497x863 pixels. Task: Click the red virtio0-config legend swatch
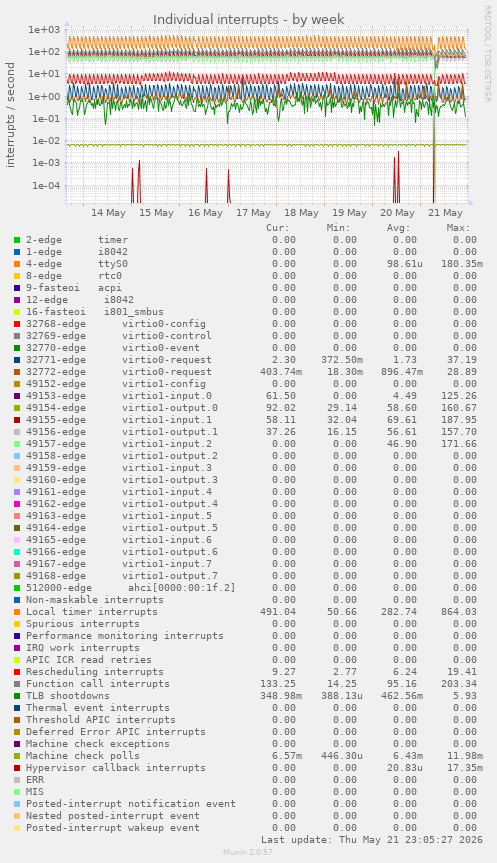pos(17,324)
